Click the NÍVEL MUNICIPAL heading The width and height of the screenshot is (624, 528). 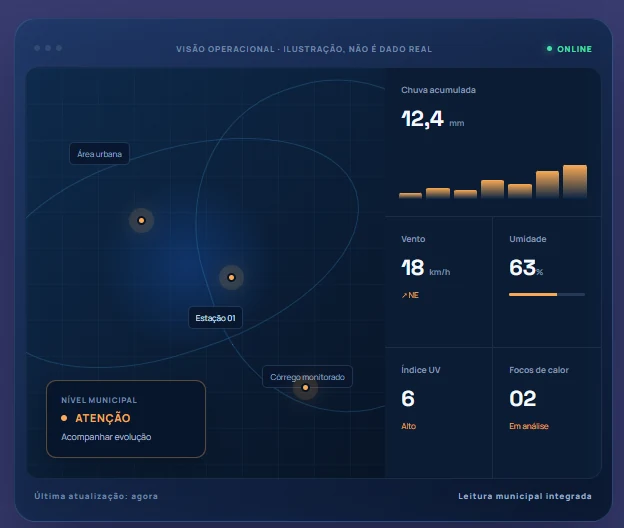click(99, 400)
